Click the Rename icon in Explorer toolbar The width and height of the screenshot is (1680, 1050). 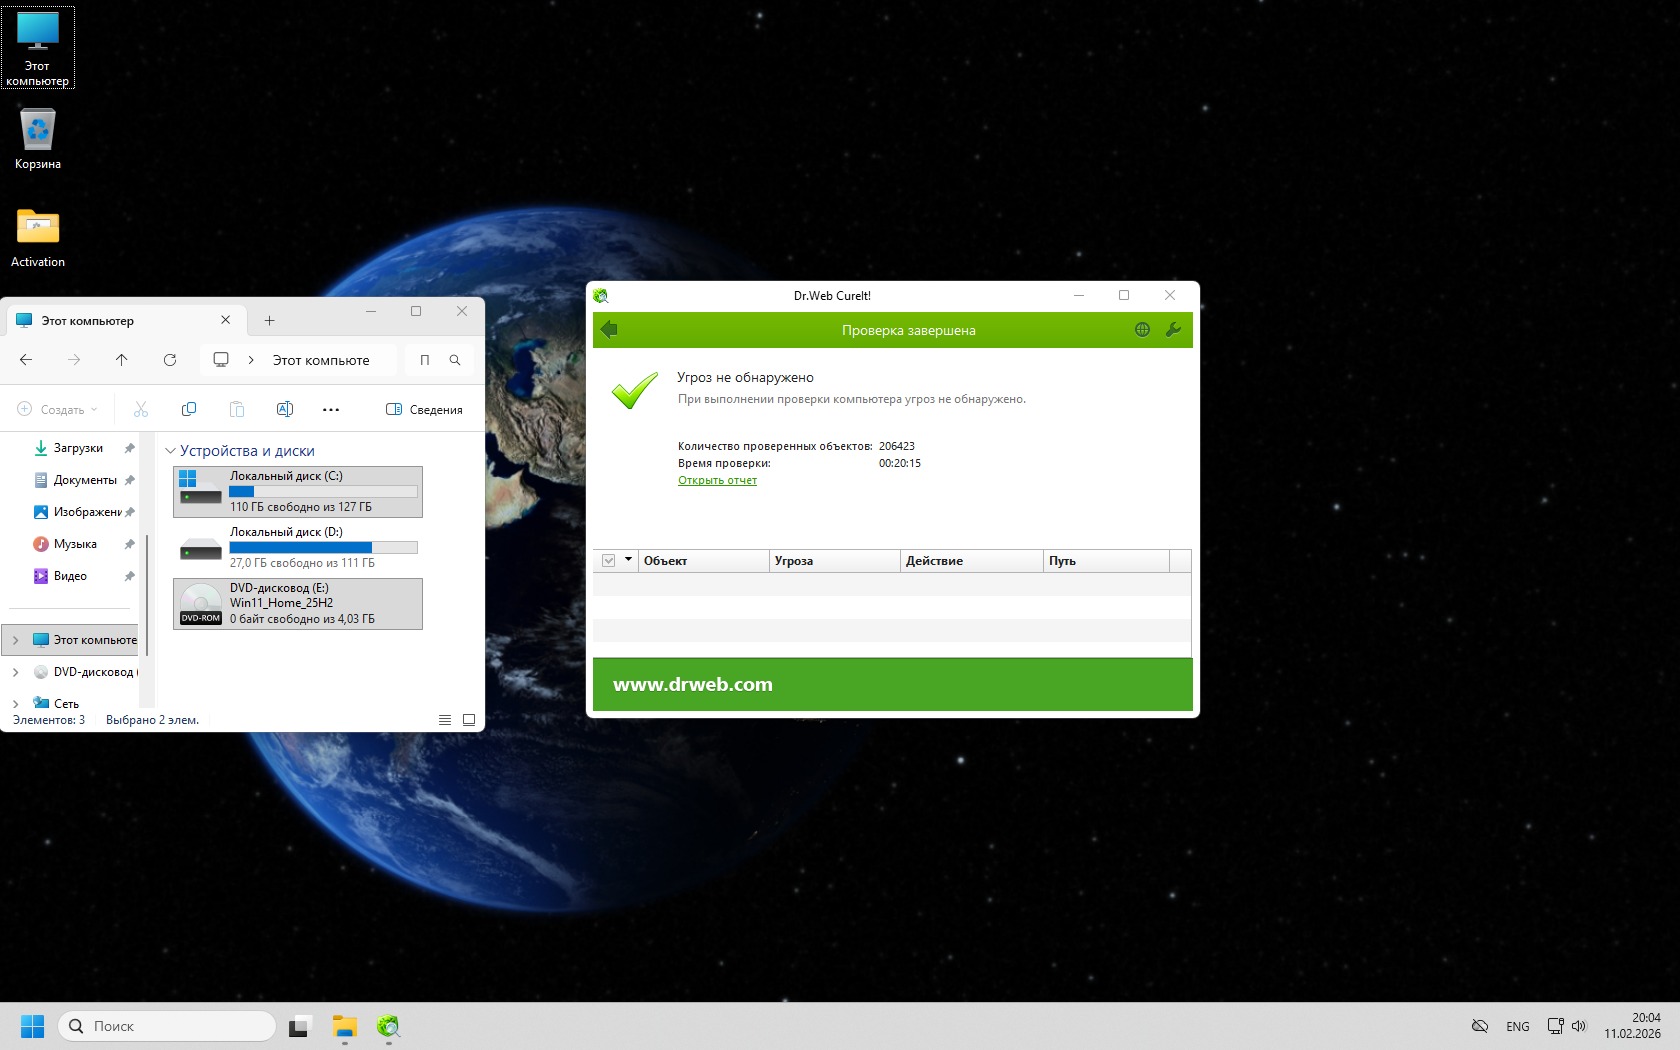(x=284, y=409)
